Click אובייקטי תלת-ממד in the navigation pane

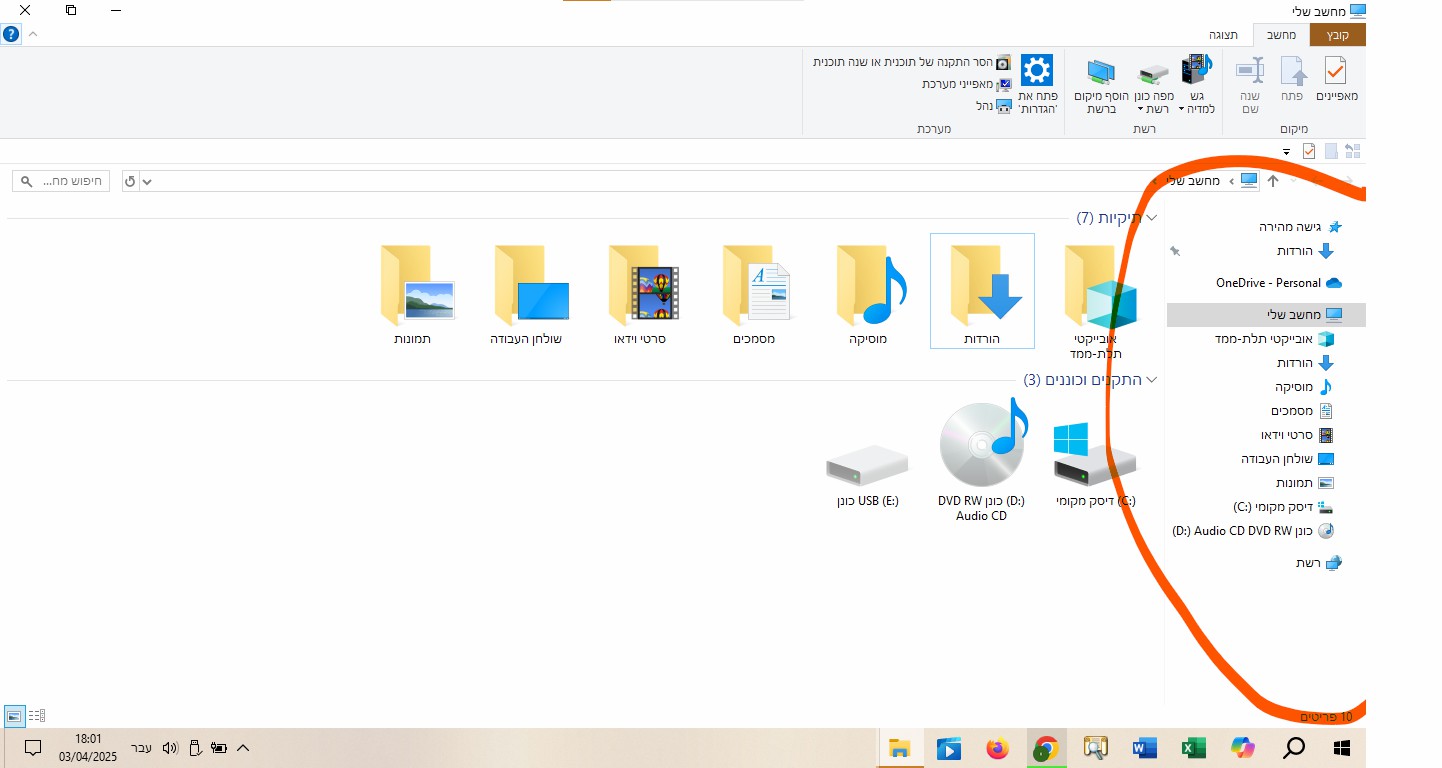point(1275,339)
